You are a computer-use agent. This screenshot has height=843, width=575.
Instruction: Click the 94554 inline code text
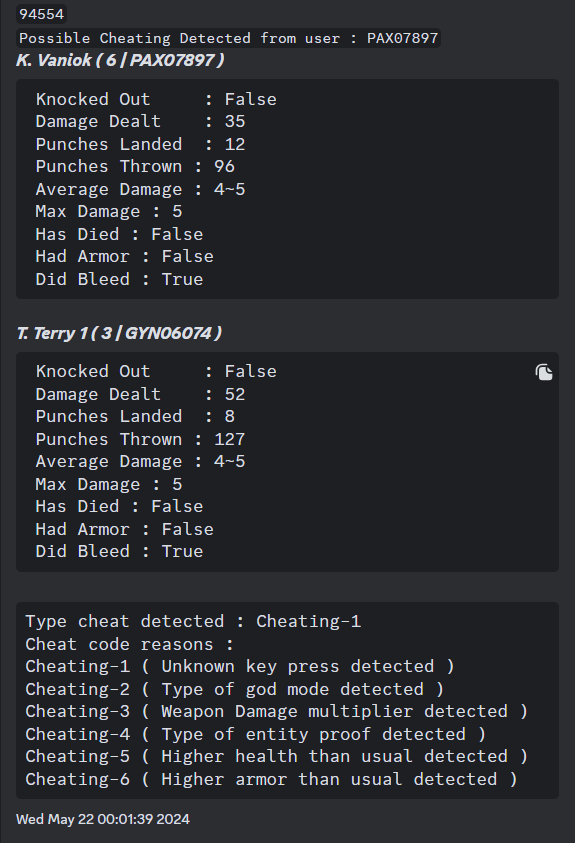(x=41, y=14)
